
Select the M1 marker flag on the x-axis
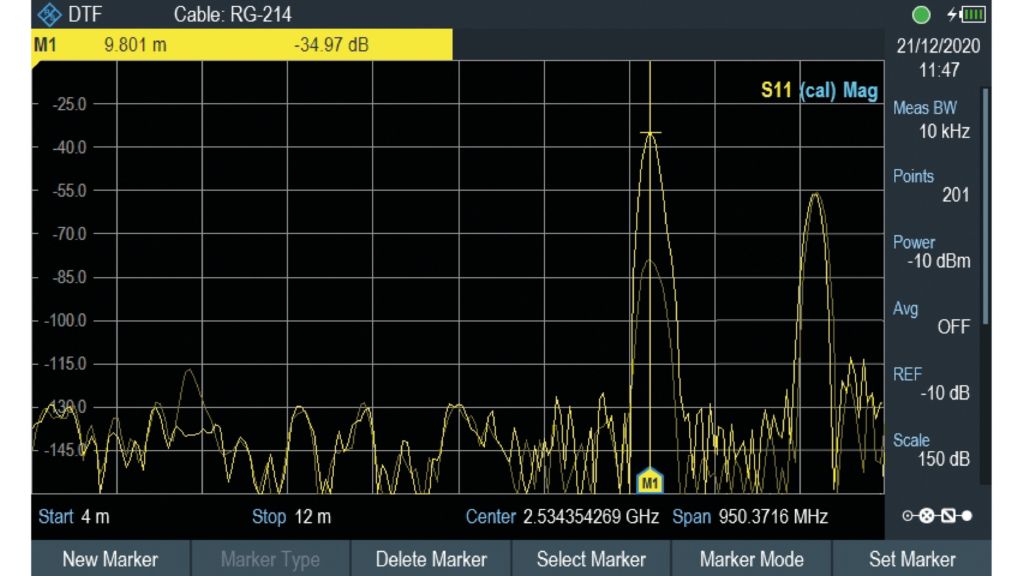tap(650, 482)
